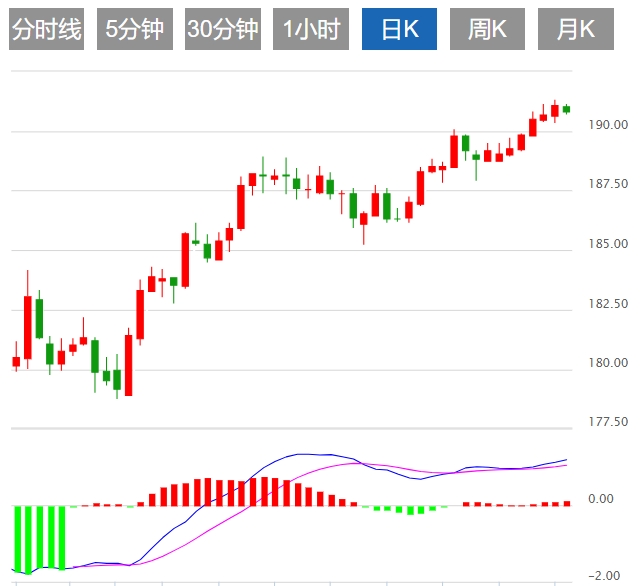Click the MACD 0.00 axis label
The width and height of the screenshot is (640, 586).
600,499
